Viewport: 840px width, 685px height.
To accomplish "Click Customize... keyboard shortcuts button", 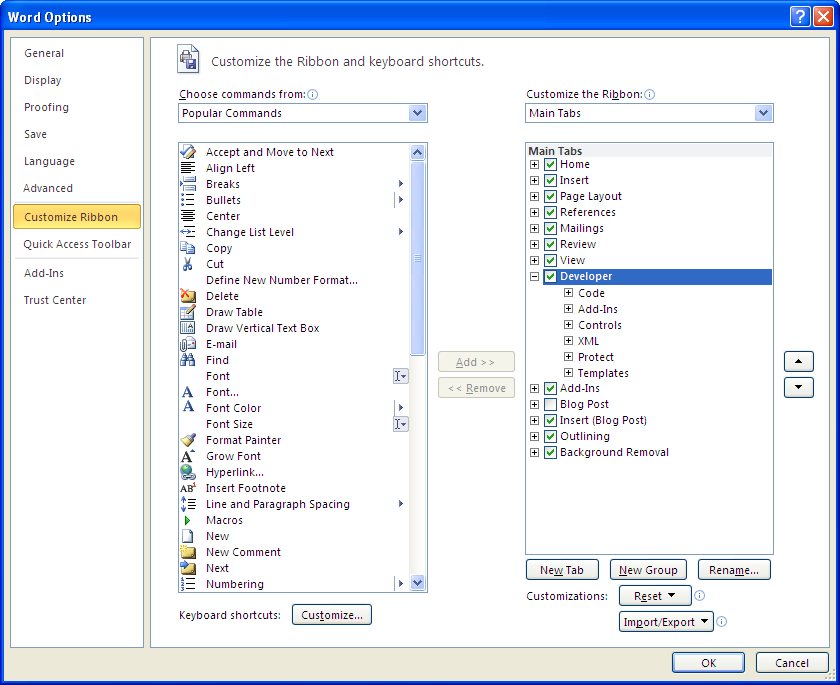I will click(332, 615).
